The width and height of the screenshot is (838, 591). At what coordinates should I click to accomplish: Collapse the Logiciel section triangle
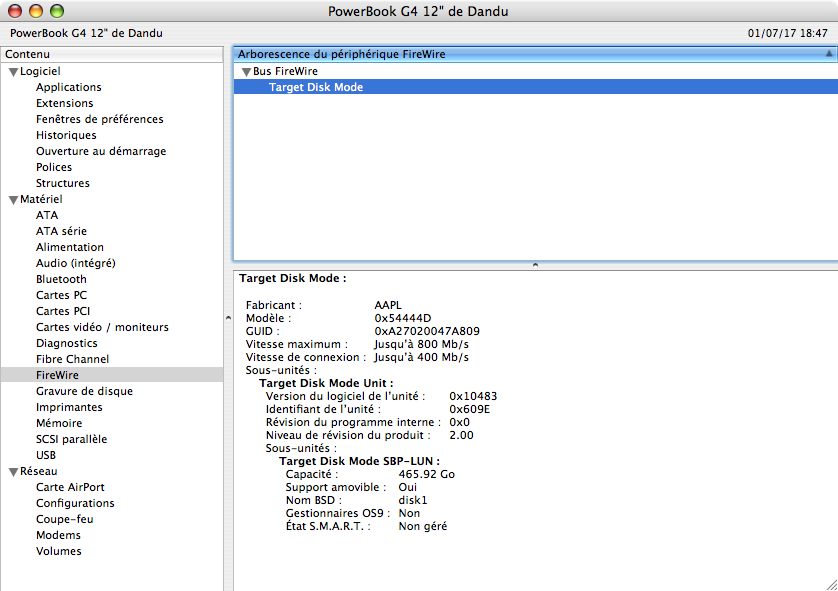pyautogui.click(x=14, y=72)
